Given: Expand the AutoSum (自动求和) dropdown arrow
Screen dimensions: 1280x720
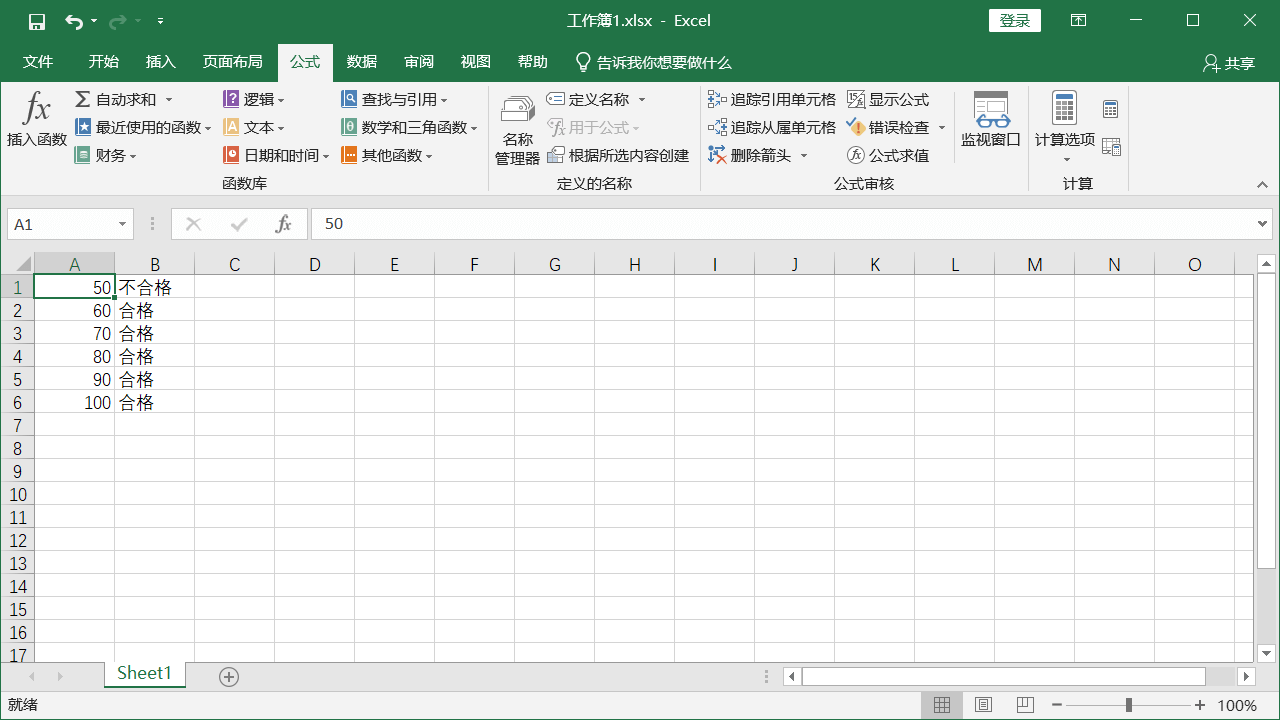Looking at the screenshot, I should (x=169, y=99).
